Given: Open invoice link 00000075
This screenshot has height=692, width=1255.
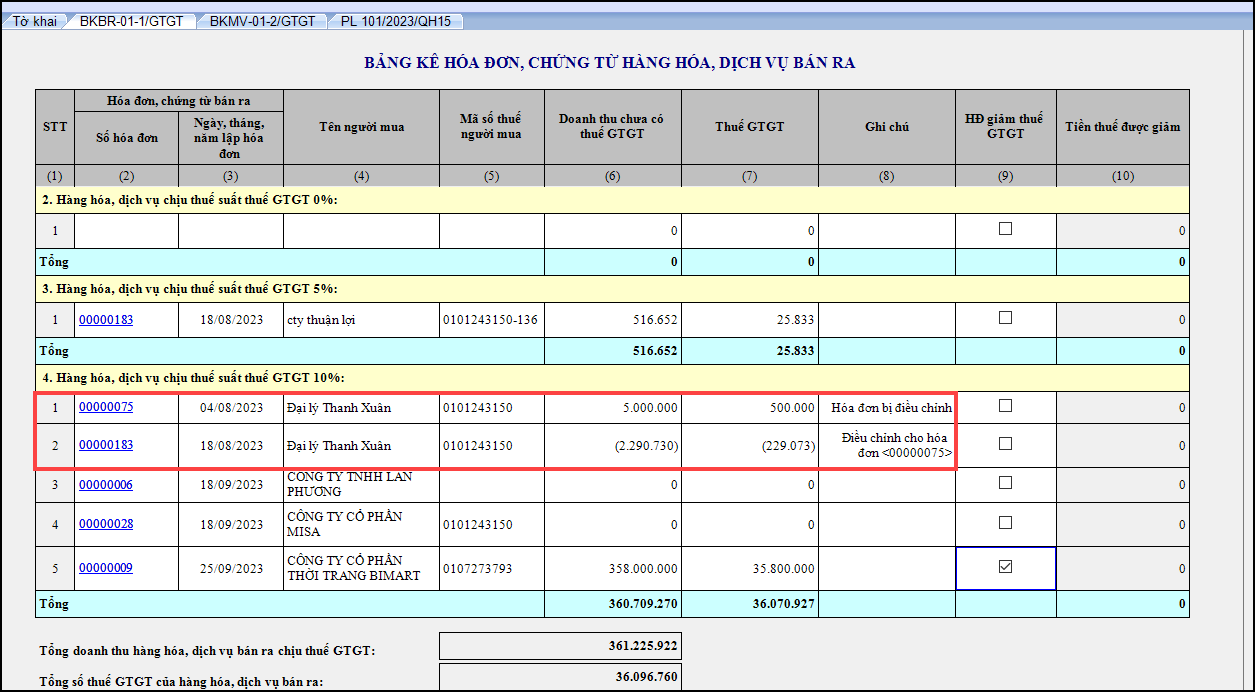Looking at the screenshot, I should (x=106, y=407).
